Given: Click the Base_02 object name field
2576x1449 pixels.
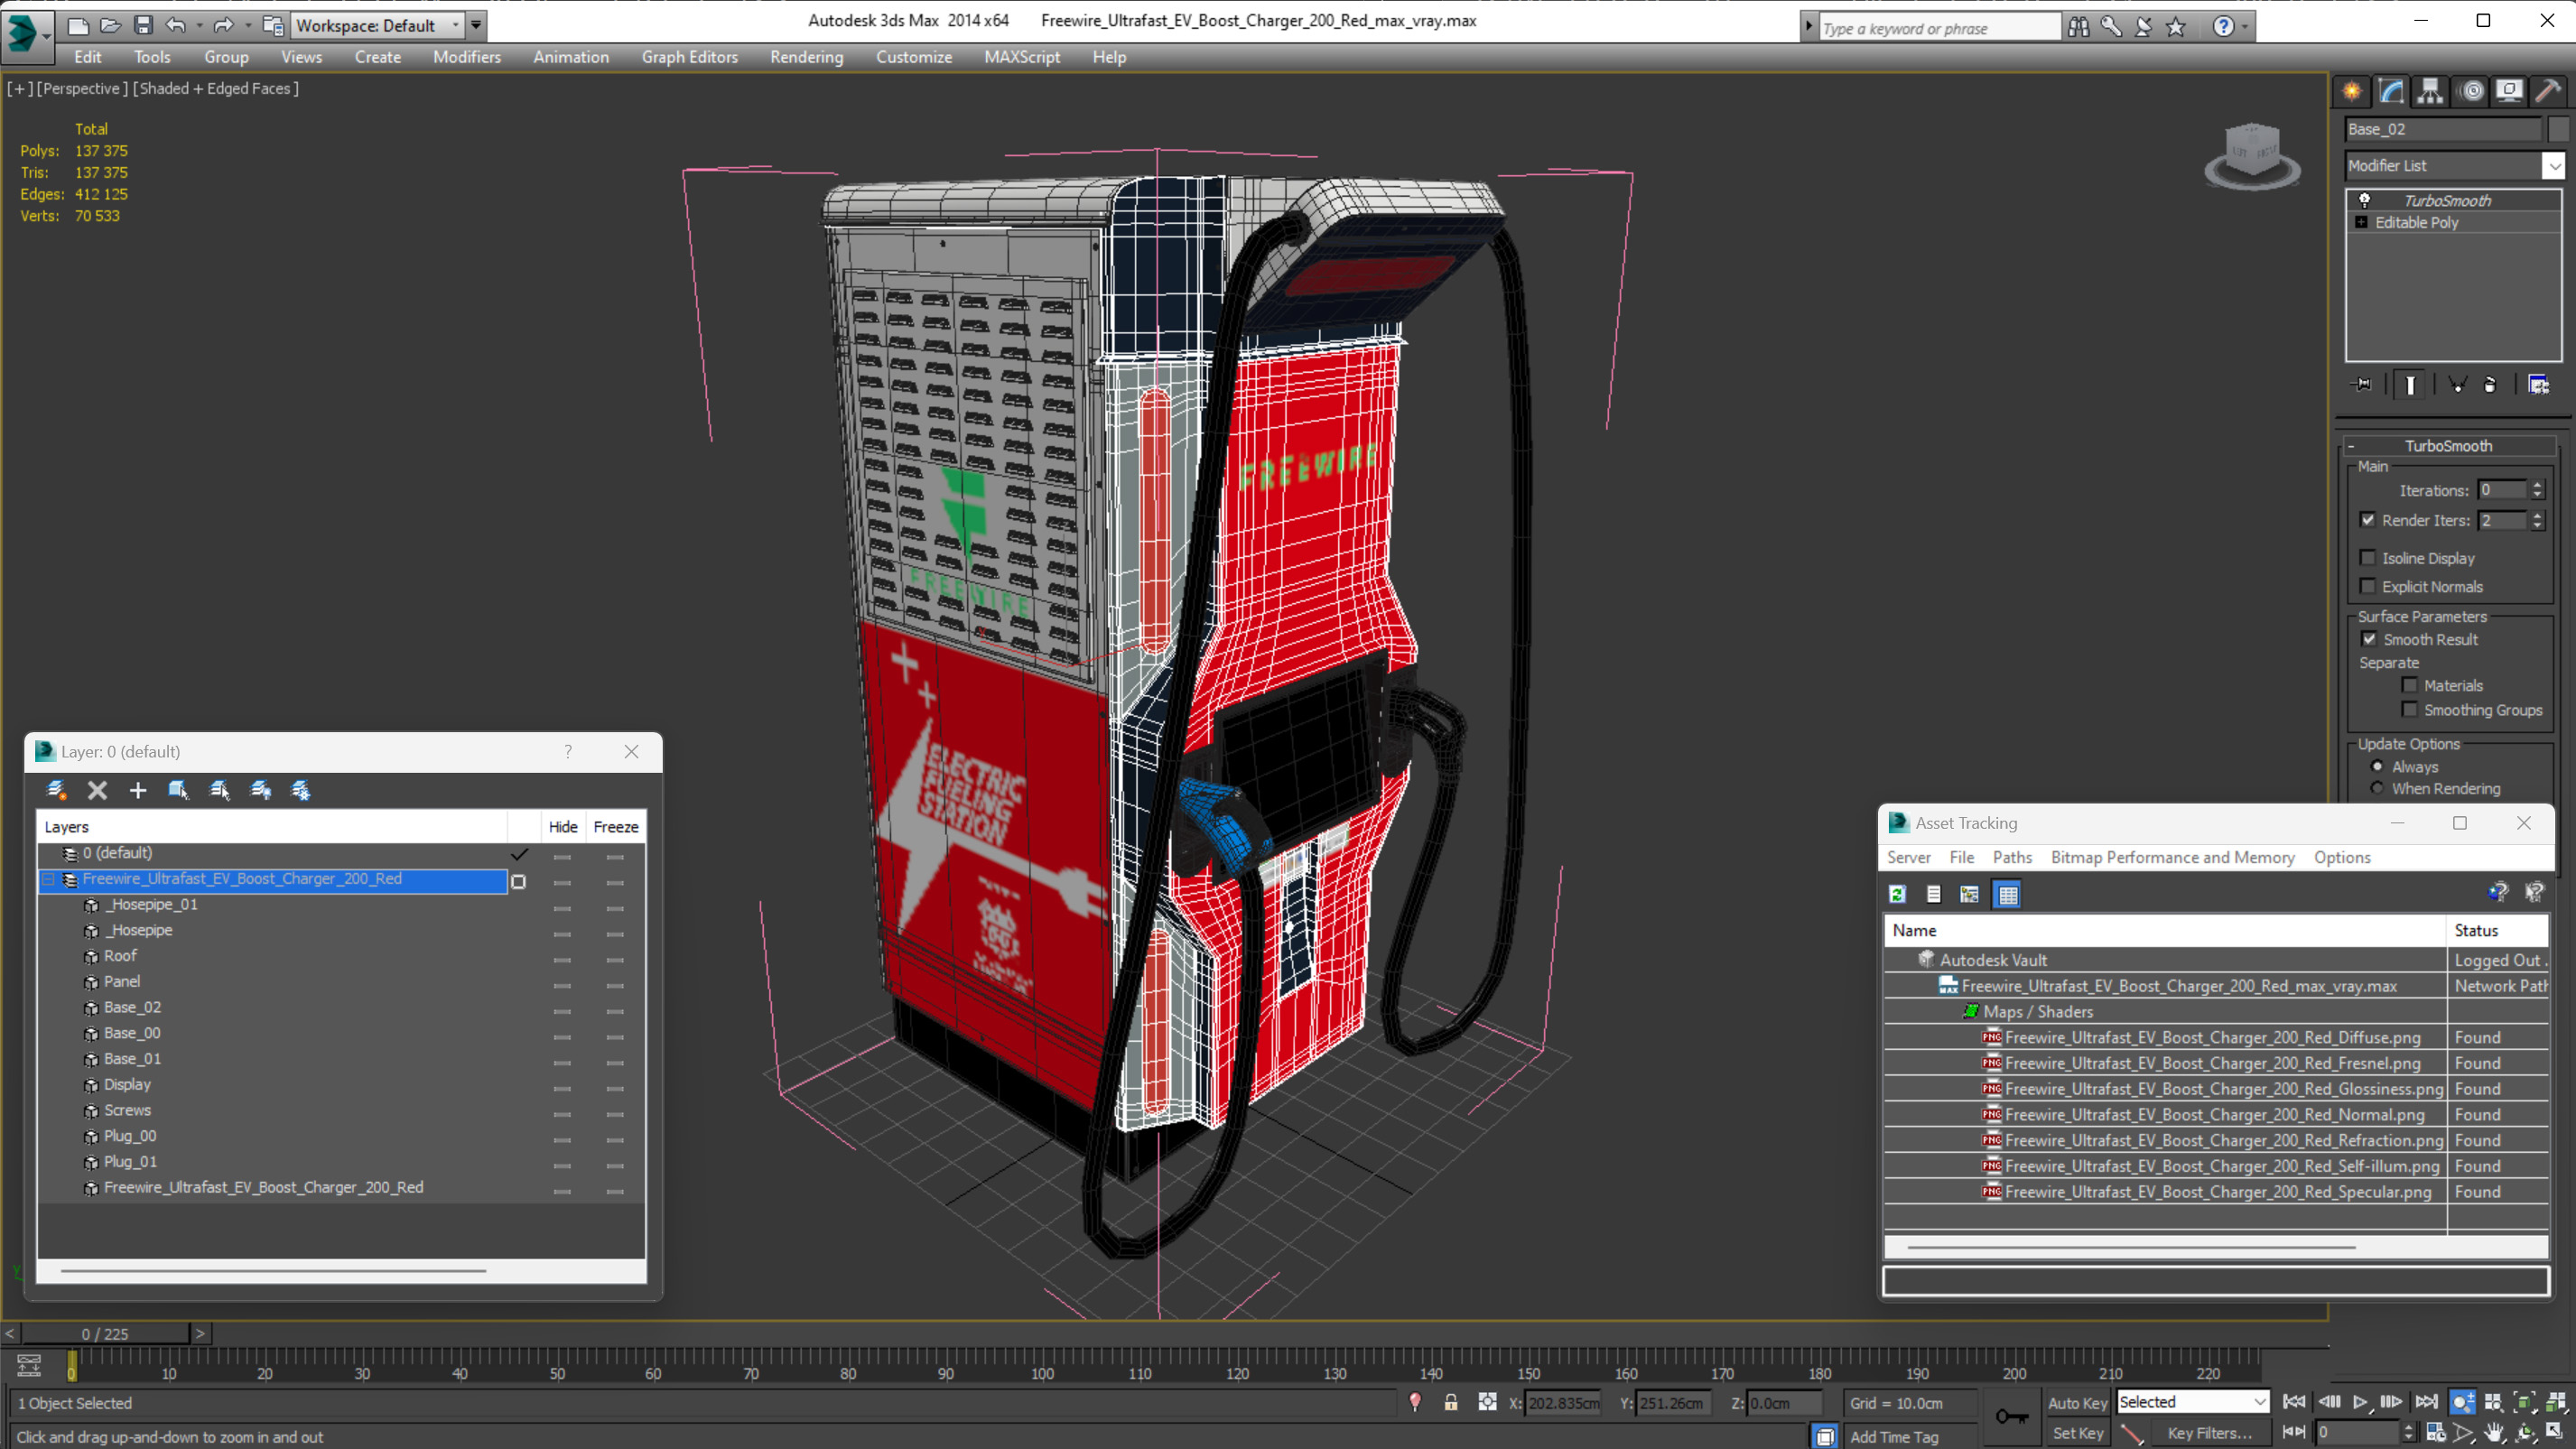Looking at the screenshot, I should tap(2442, 129).
